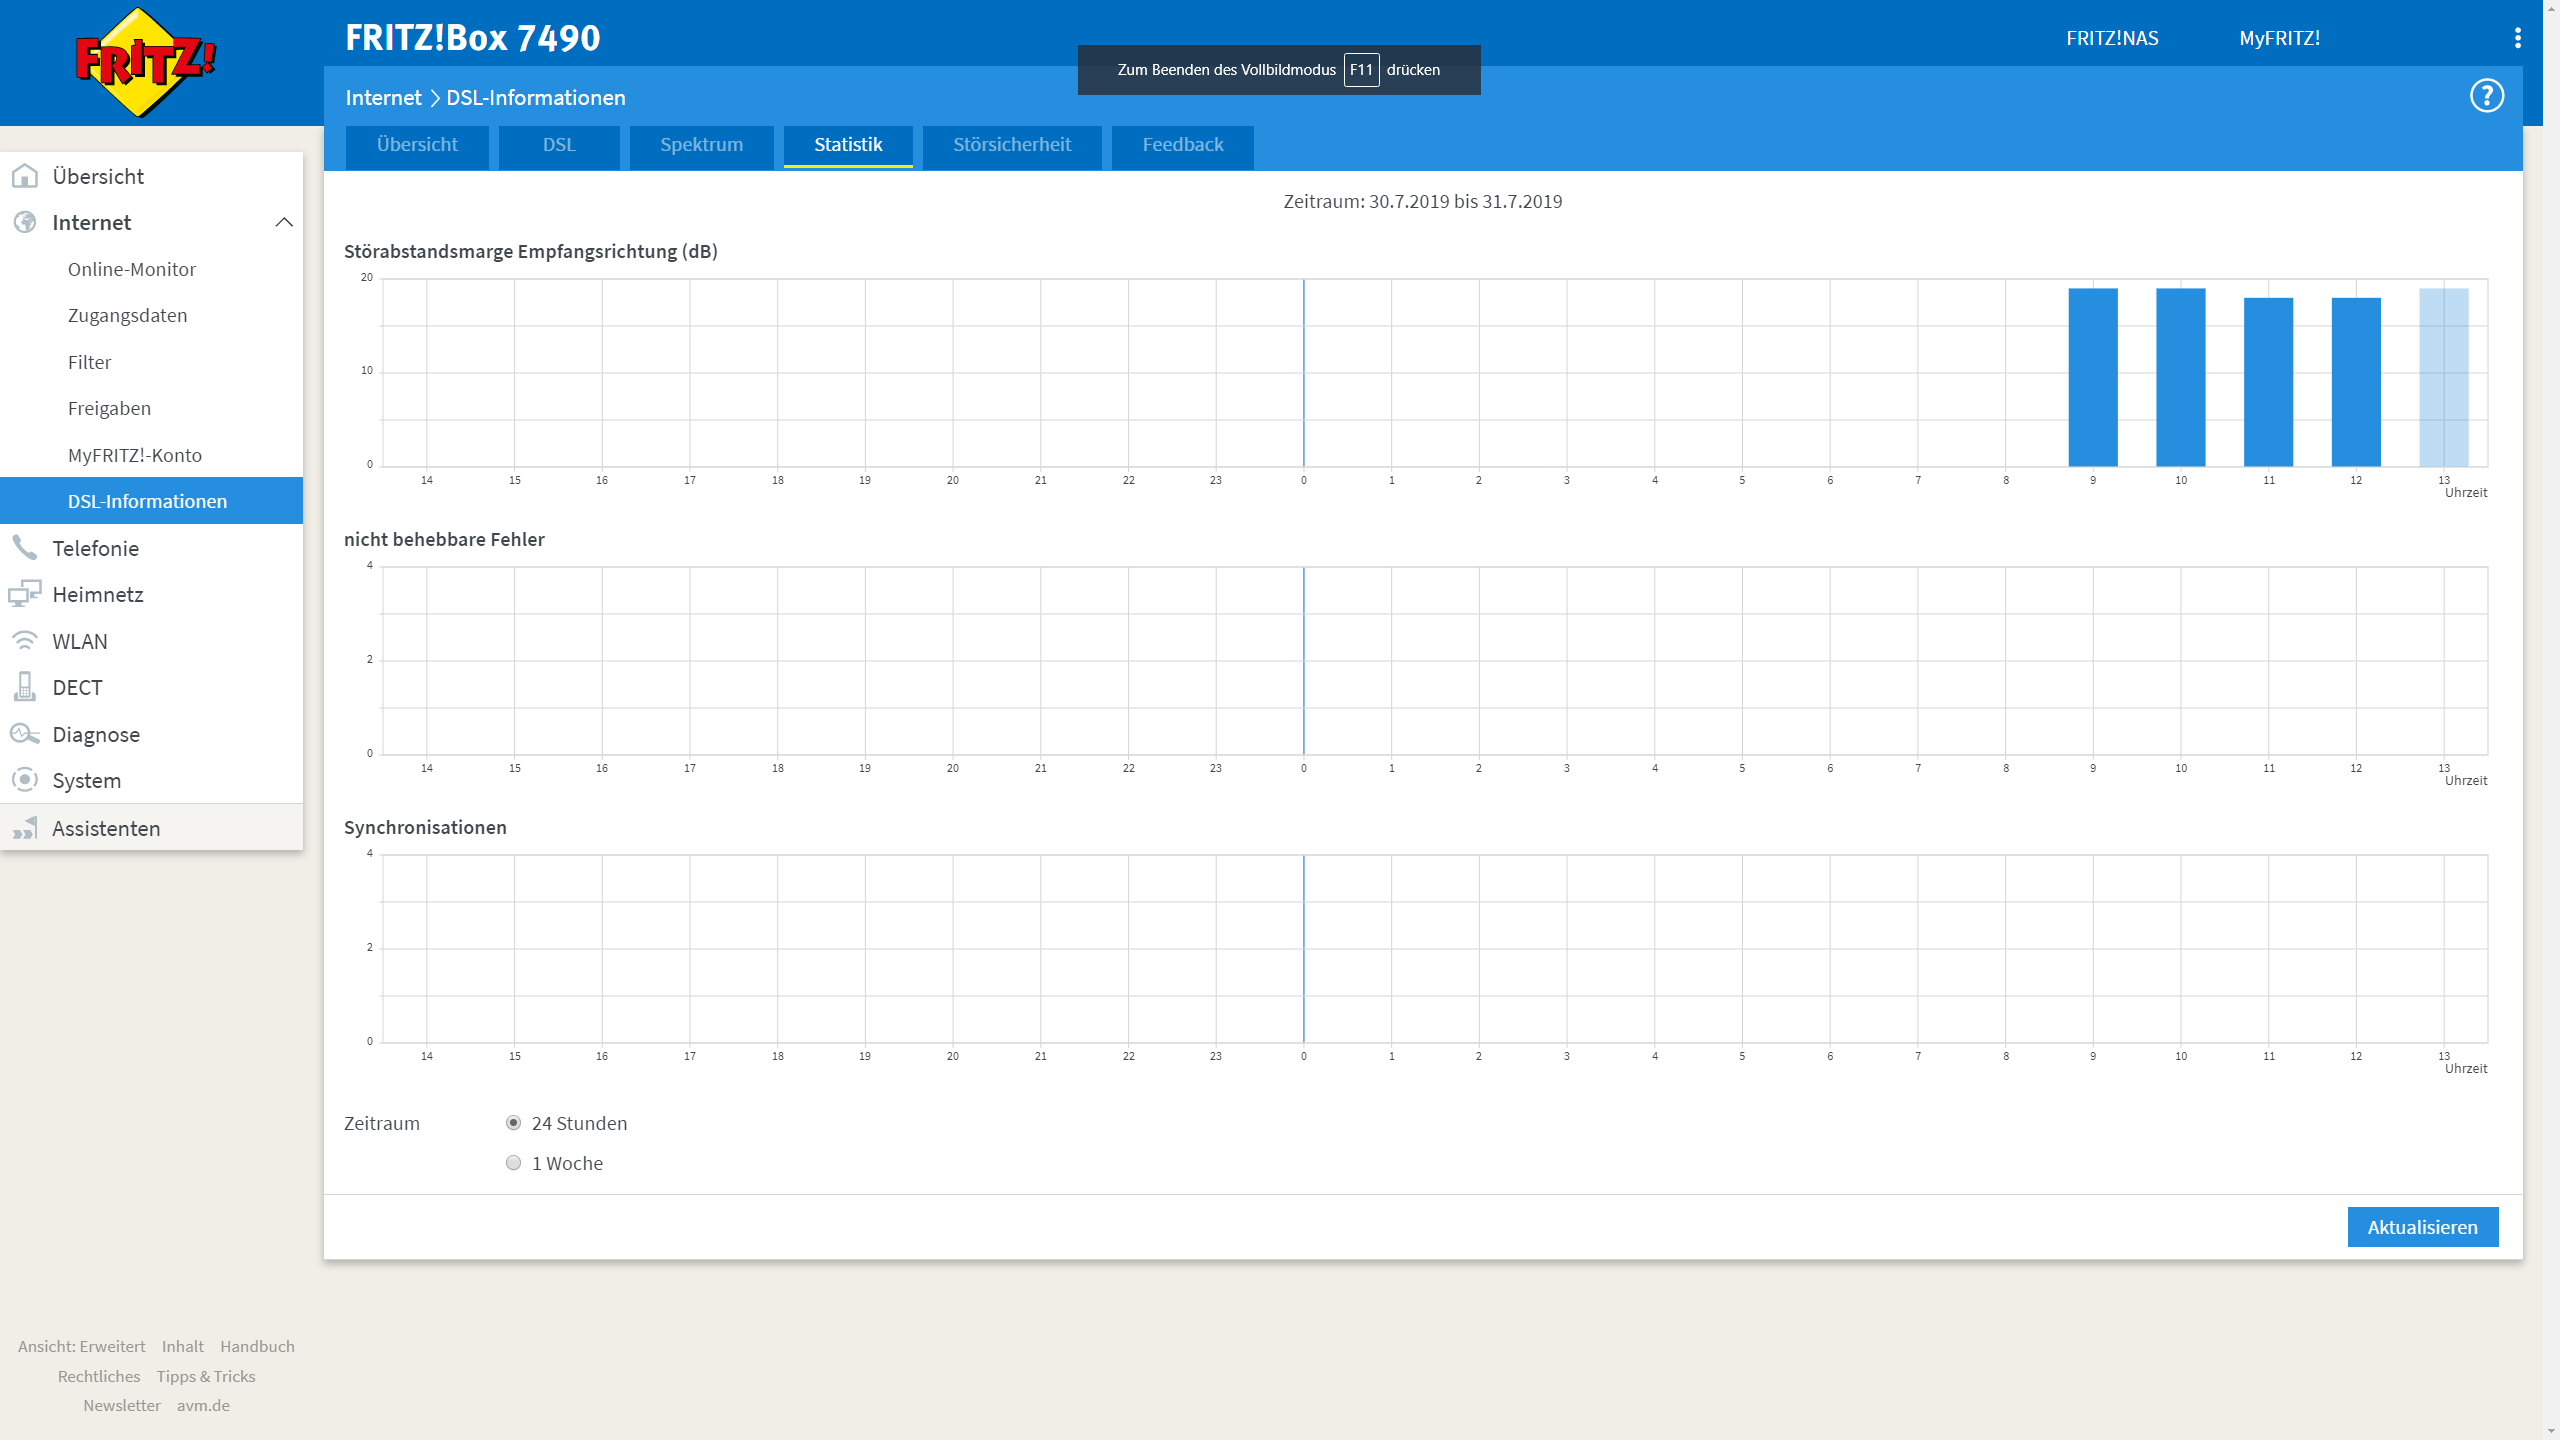Switch to the Spektrum tab
Image resolution: width=2560 pixels, height=1440 pixels.
pyautogui.click(x=701, y=145)
